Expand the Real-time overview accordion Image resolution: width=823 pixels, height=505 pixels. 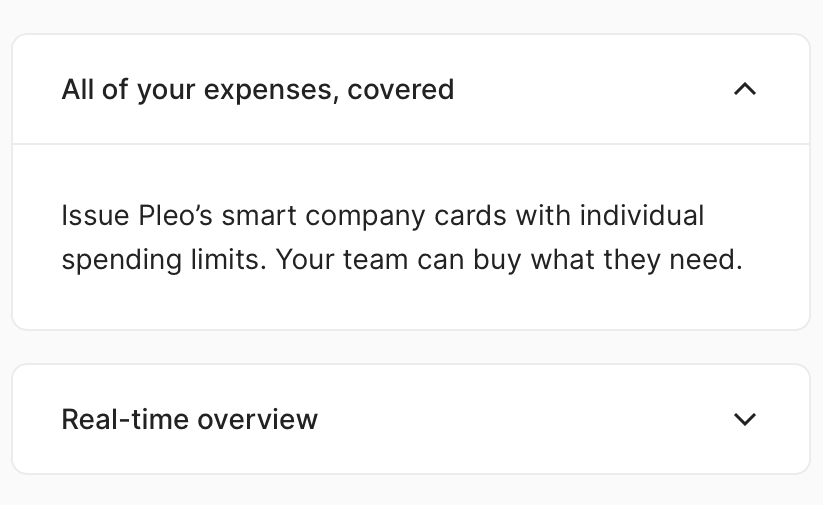[410, 419]
